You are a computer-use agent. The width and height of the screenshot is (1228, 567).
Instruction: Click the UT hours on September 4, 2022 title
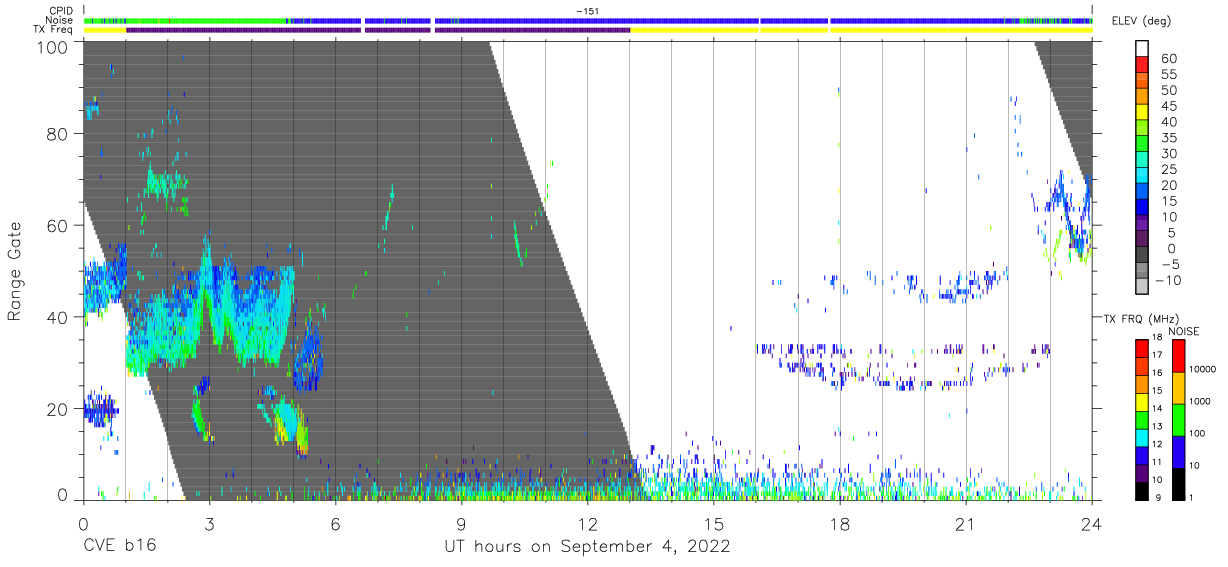pyautogui.click(x=587, y=547)
